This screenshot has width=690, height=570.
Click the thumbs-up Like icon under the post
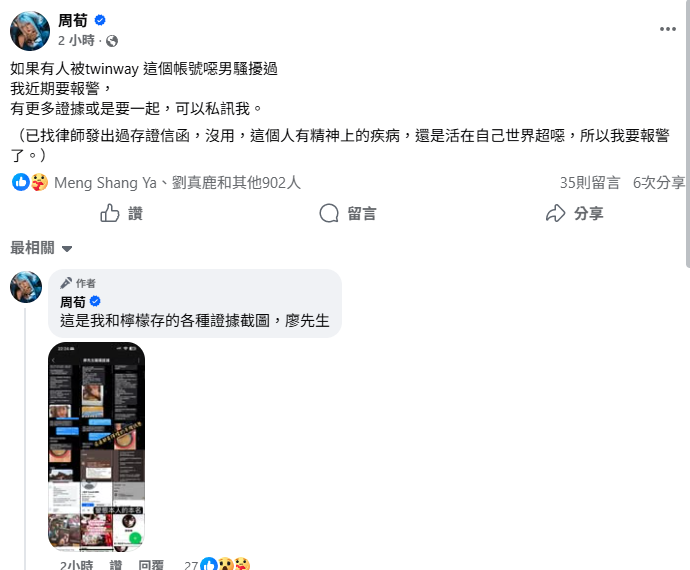tap(110, 213)
